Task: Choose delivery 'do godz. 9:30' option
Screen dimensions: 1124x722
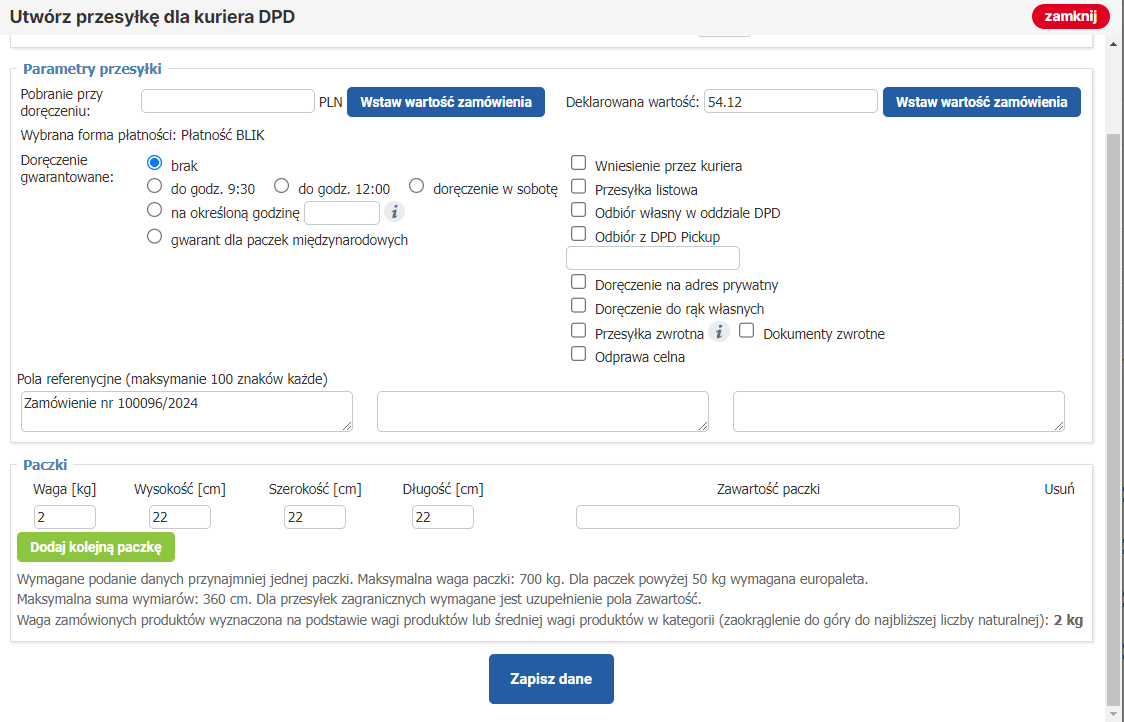Action: (155, 186)
